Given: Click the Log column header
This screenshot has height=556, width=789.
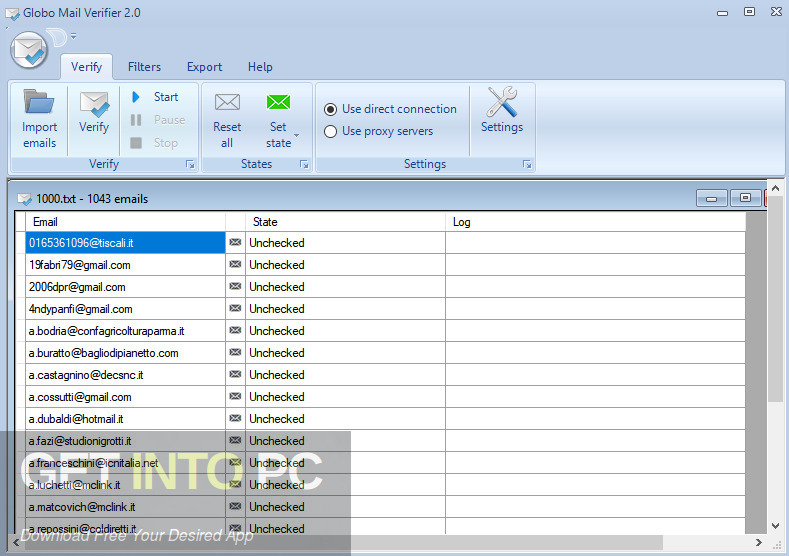Looking at the screenshot, I should tap(595, 222).
